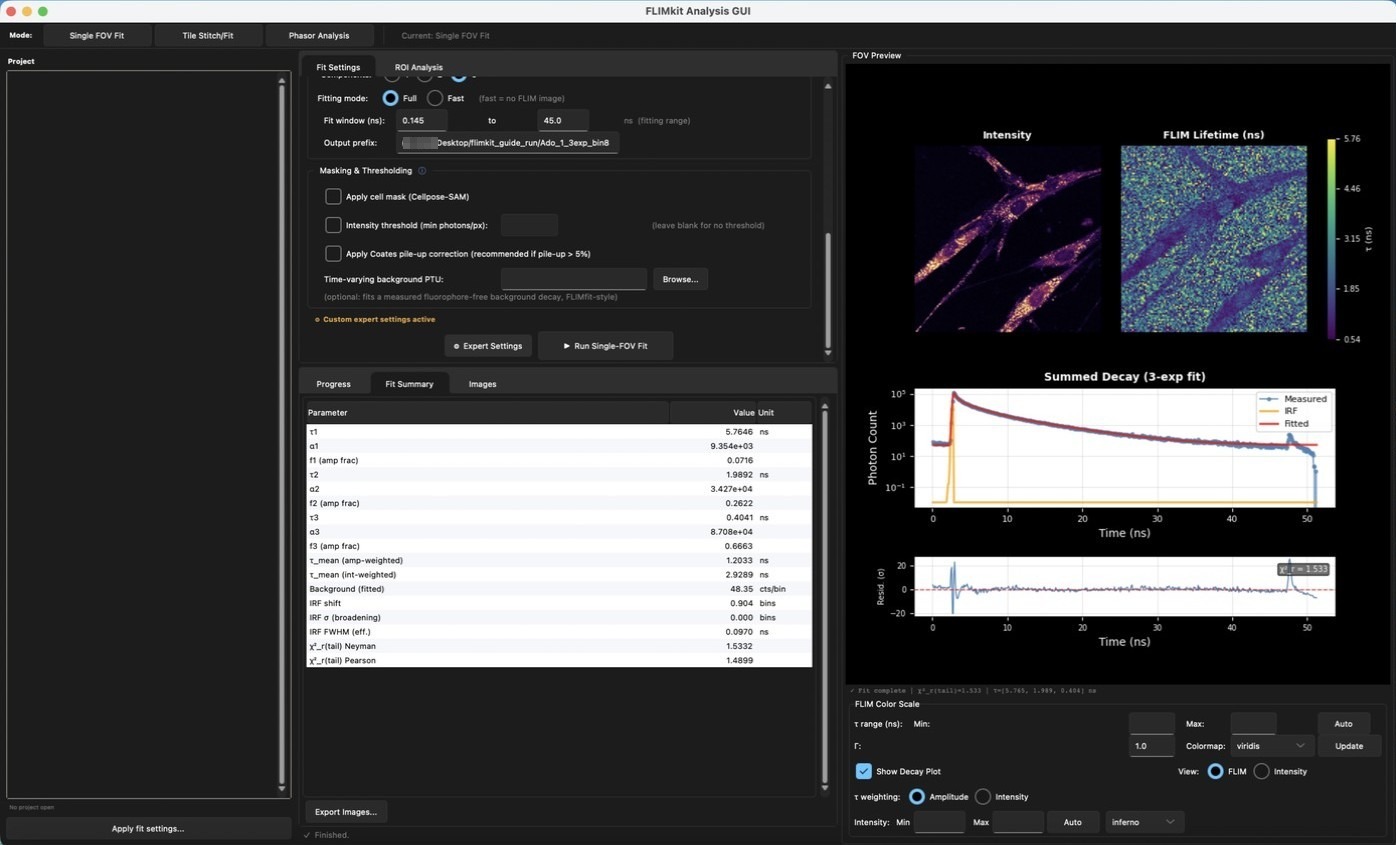
Task: Select Full fitting mode
Action: [390, 98]
